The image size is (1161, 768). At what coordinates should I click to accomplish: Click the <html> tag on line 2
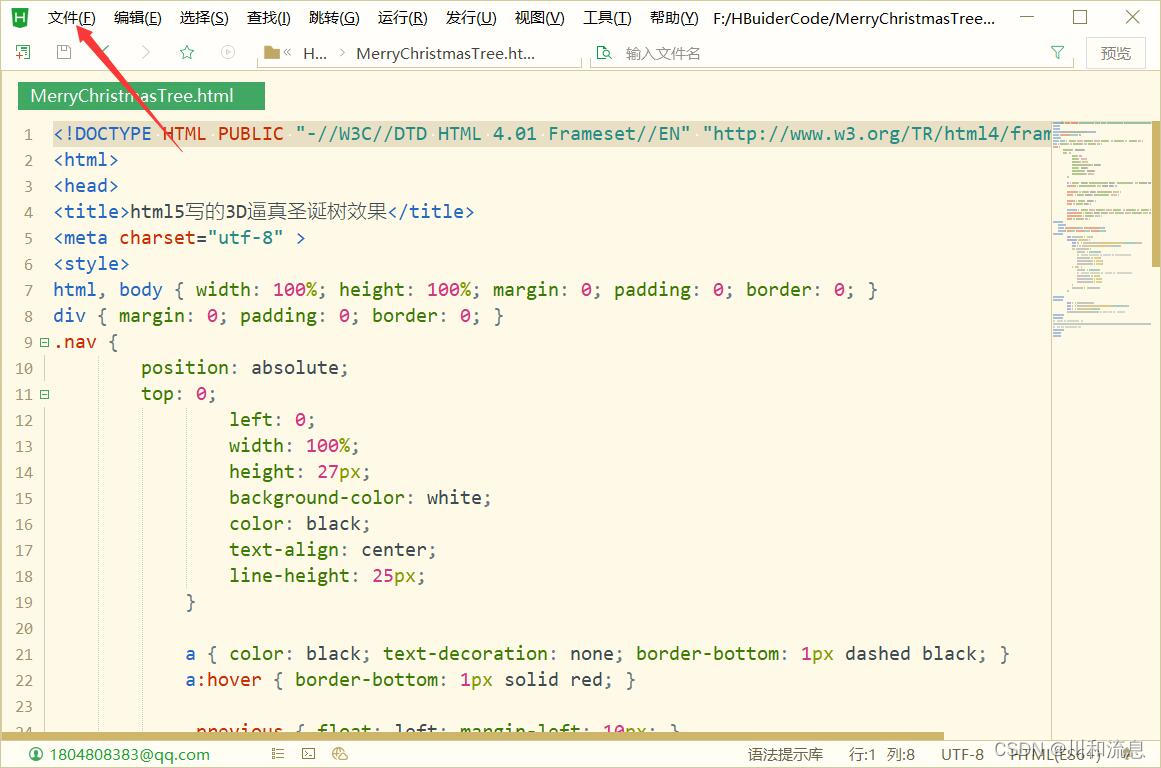tap(86, 160)
